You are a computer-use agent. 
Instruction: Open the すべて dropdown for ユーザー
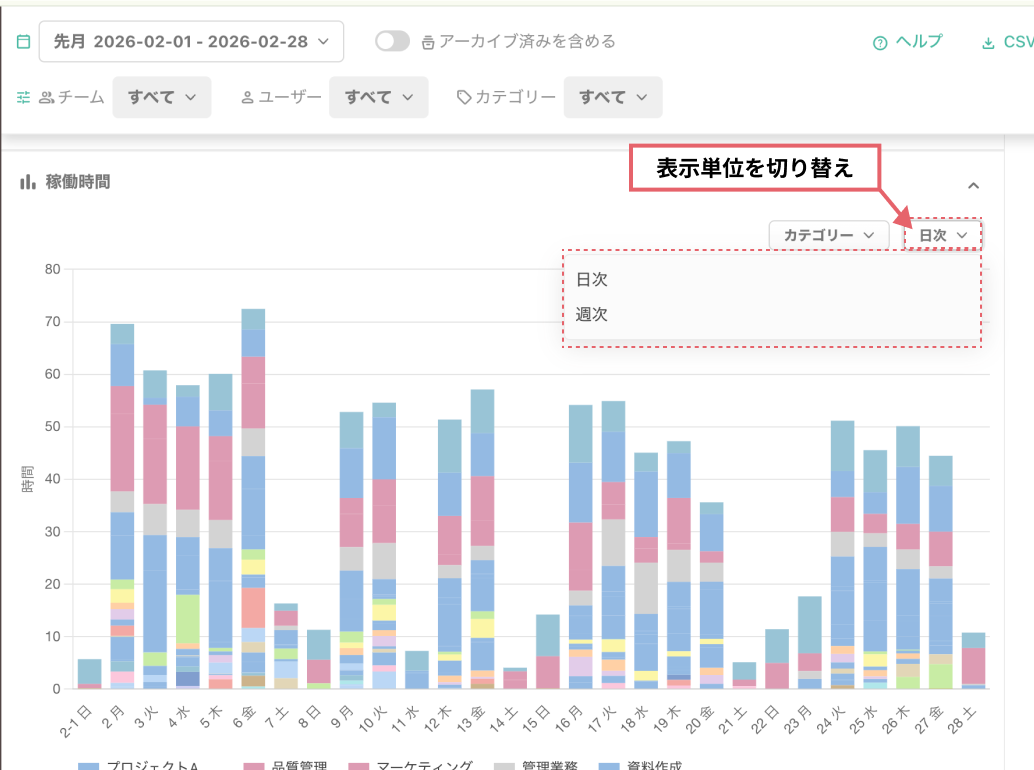tap(379, 97)
